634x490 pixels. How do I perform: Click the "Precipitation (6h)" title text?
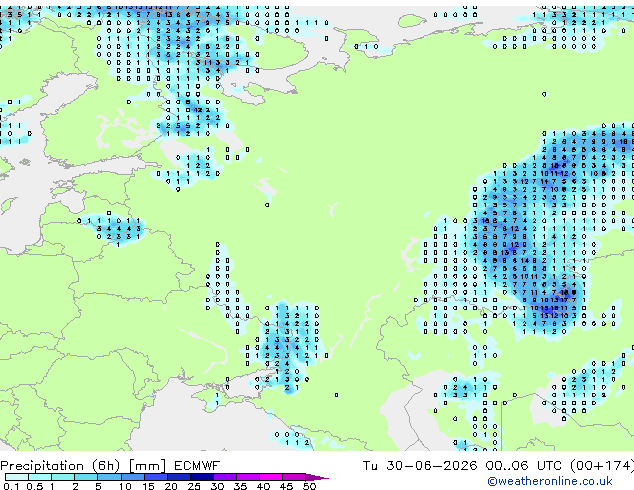point(60,466)
